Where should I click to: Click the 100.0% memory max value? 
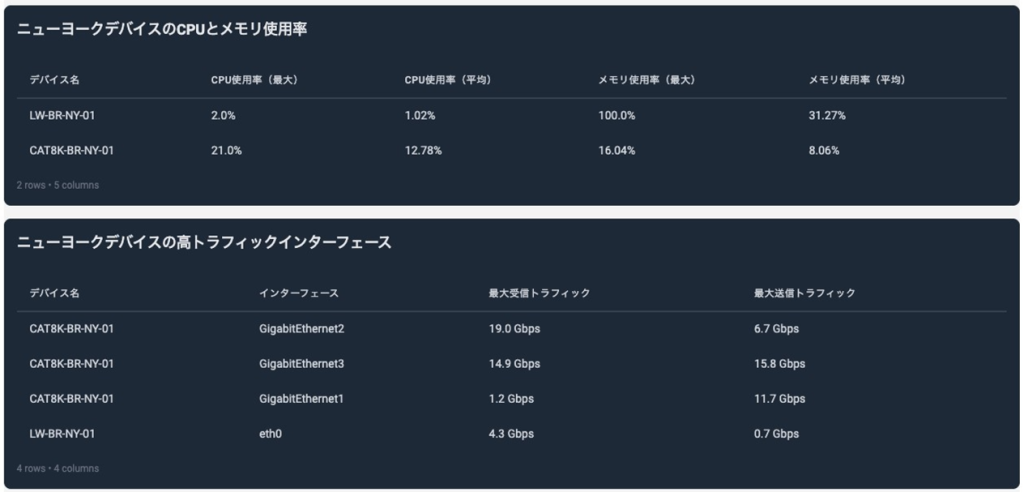pos(616,115)
